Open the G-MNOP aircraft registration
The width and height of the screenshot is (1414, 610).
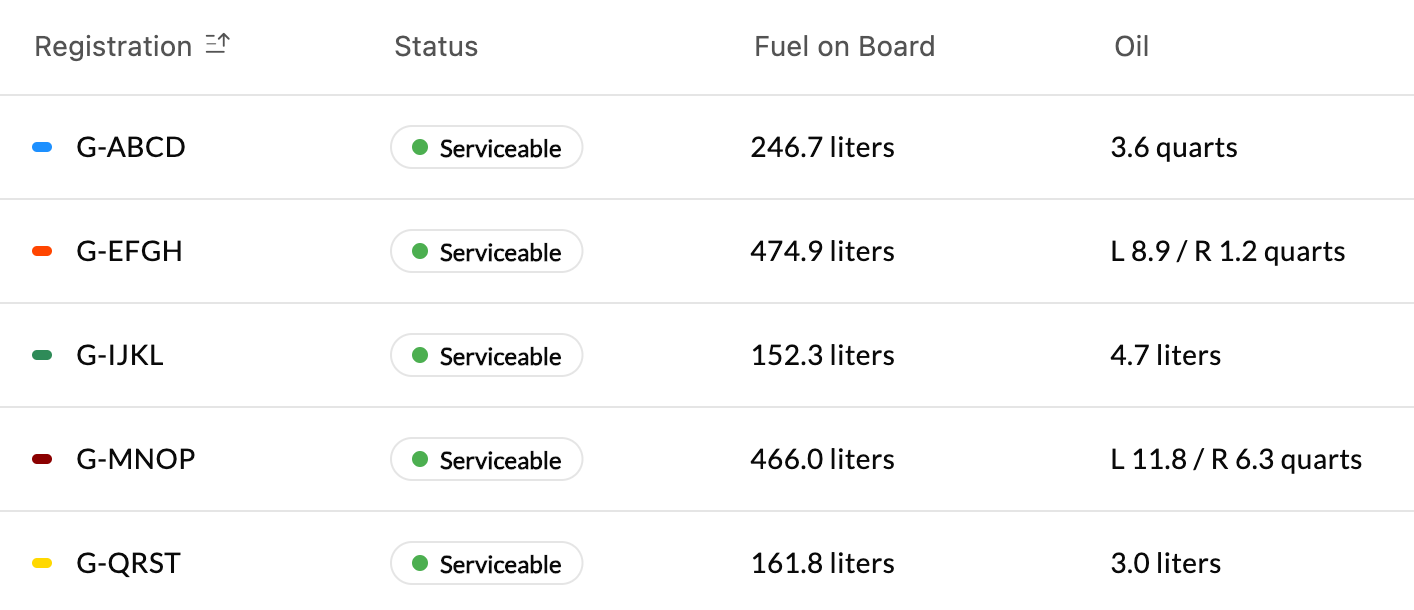click(136, 460)
